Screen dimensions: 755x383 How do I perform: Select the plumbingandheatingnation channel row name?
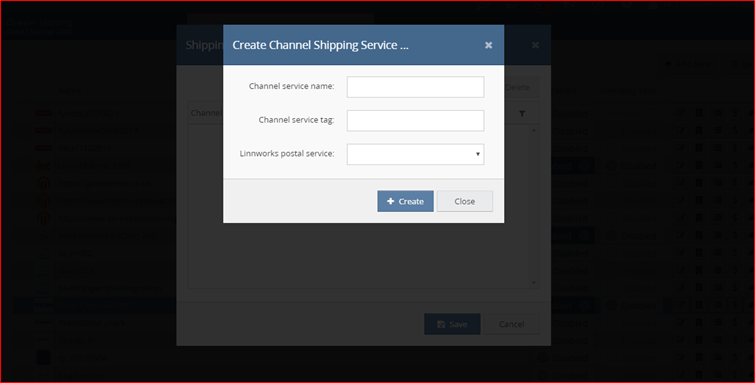pyautogui.click(x=110, y=288)
